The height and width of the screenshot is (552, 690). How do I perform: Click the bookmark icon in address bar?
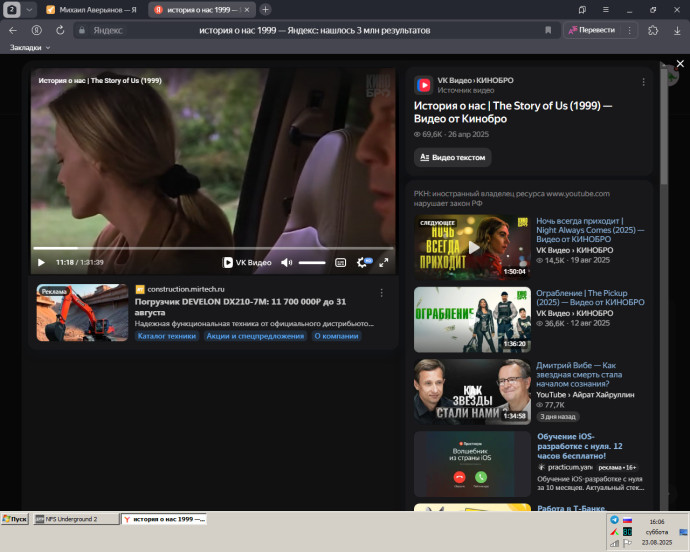(548, 30)
